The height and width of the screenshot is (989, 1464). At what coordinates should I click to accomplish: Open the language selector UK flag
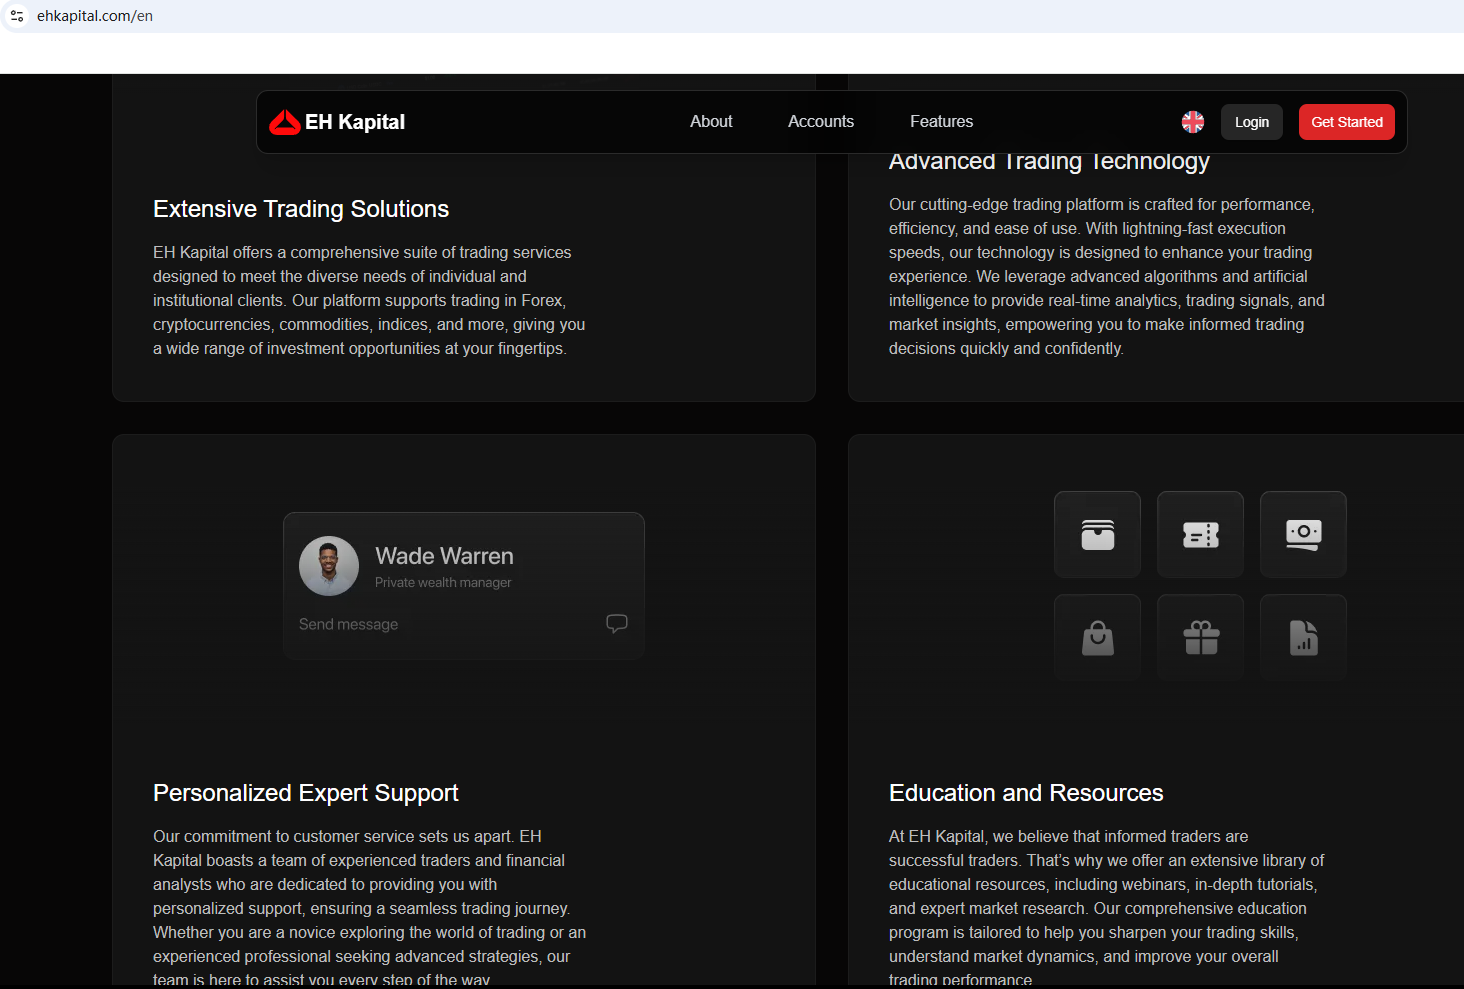[1193, 122]
